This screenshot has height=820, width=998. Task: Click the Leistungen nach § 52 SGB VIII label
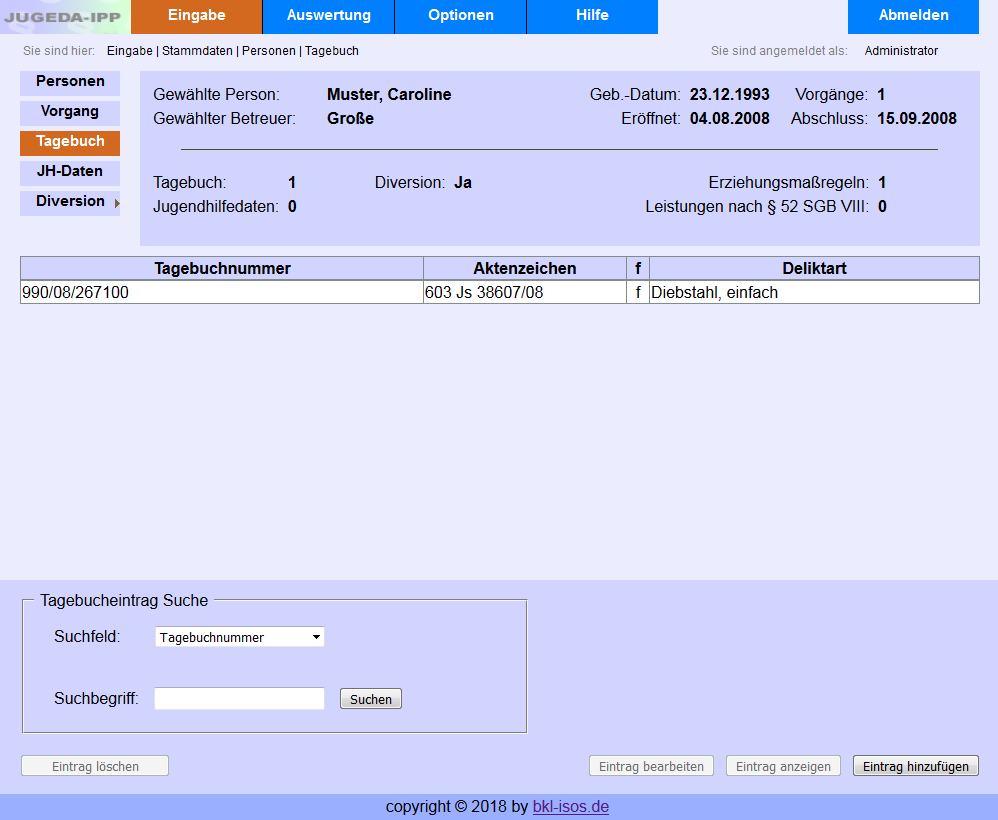[757, 207]
